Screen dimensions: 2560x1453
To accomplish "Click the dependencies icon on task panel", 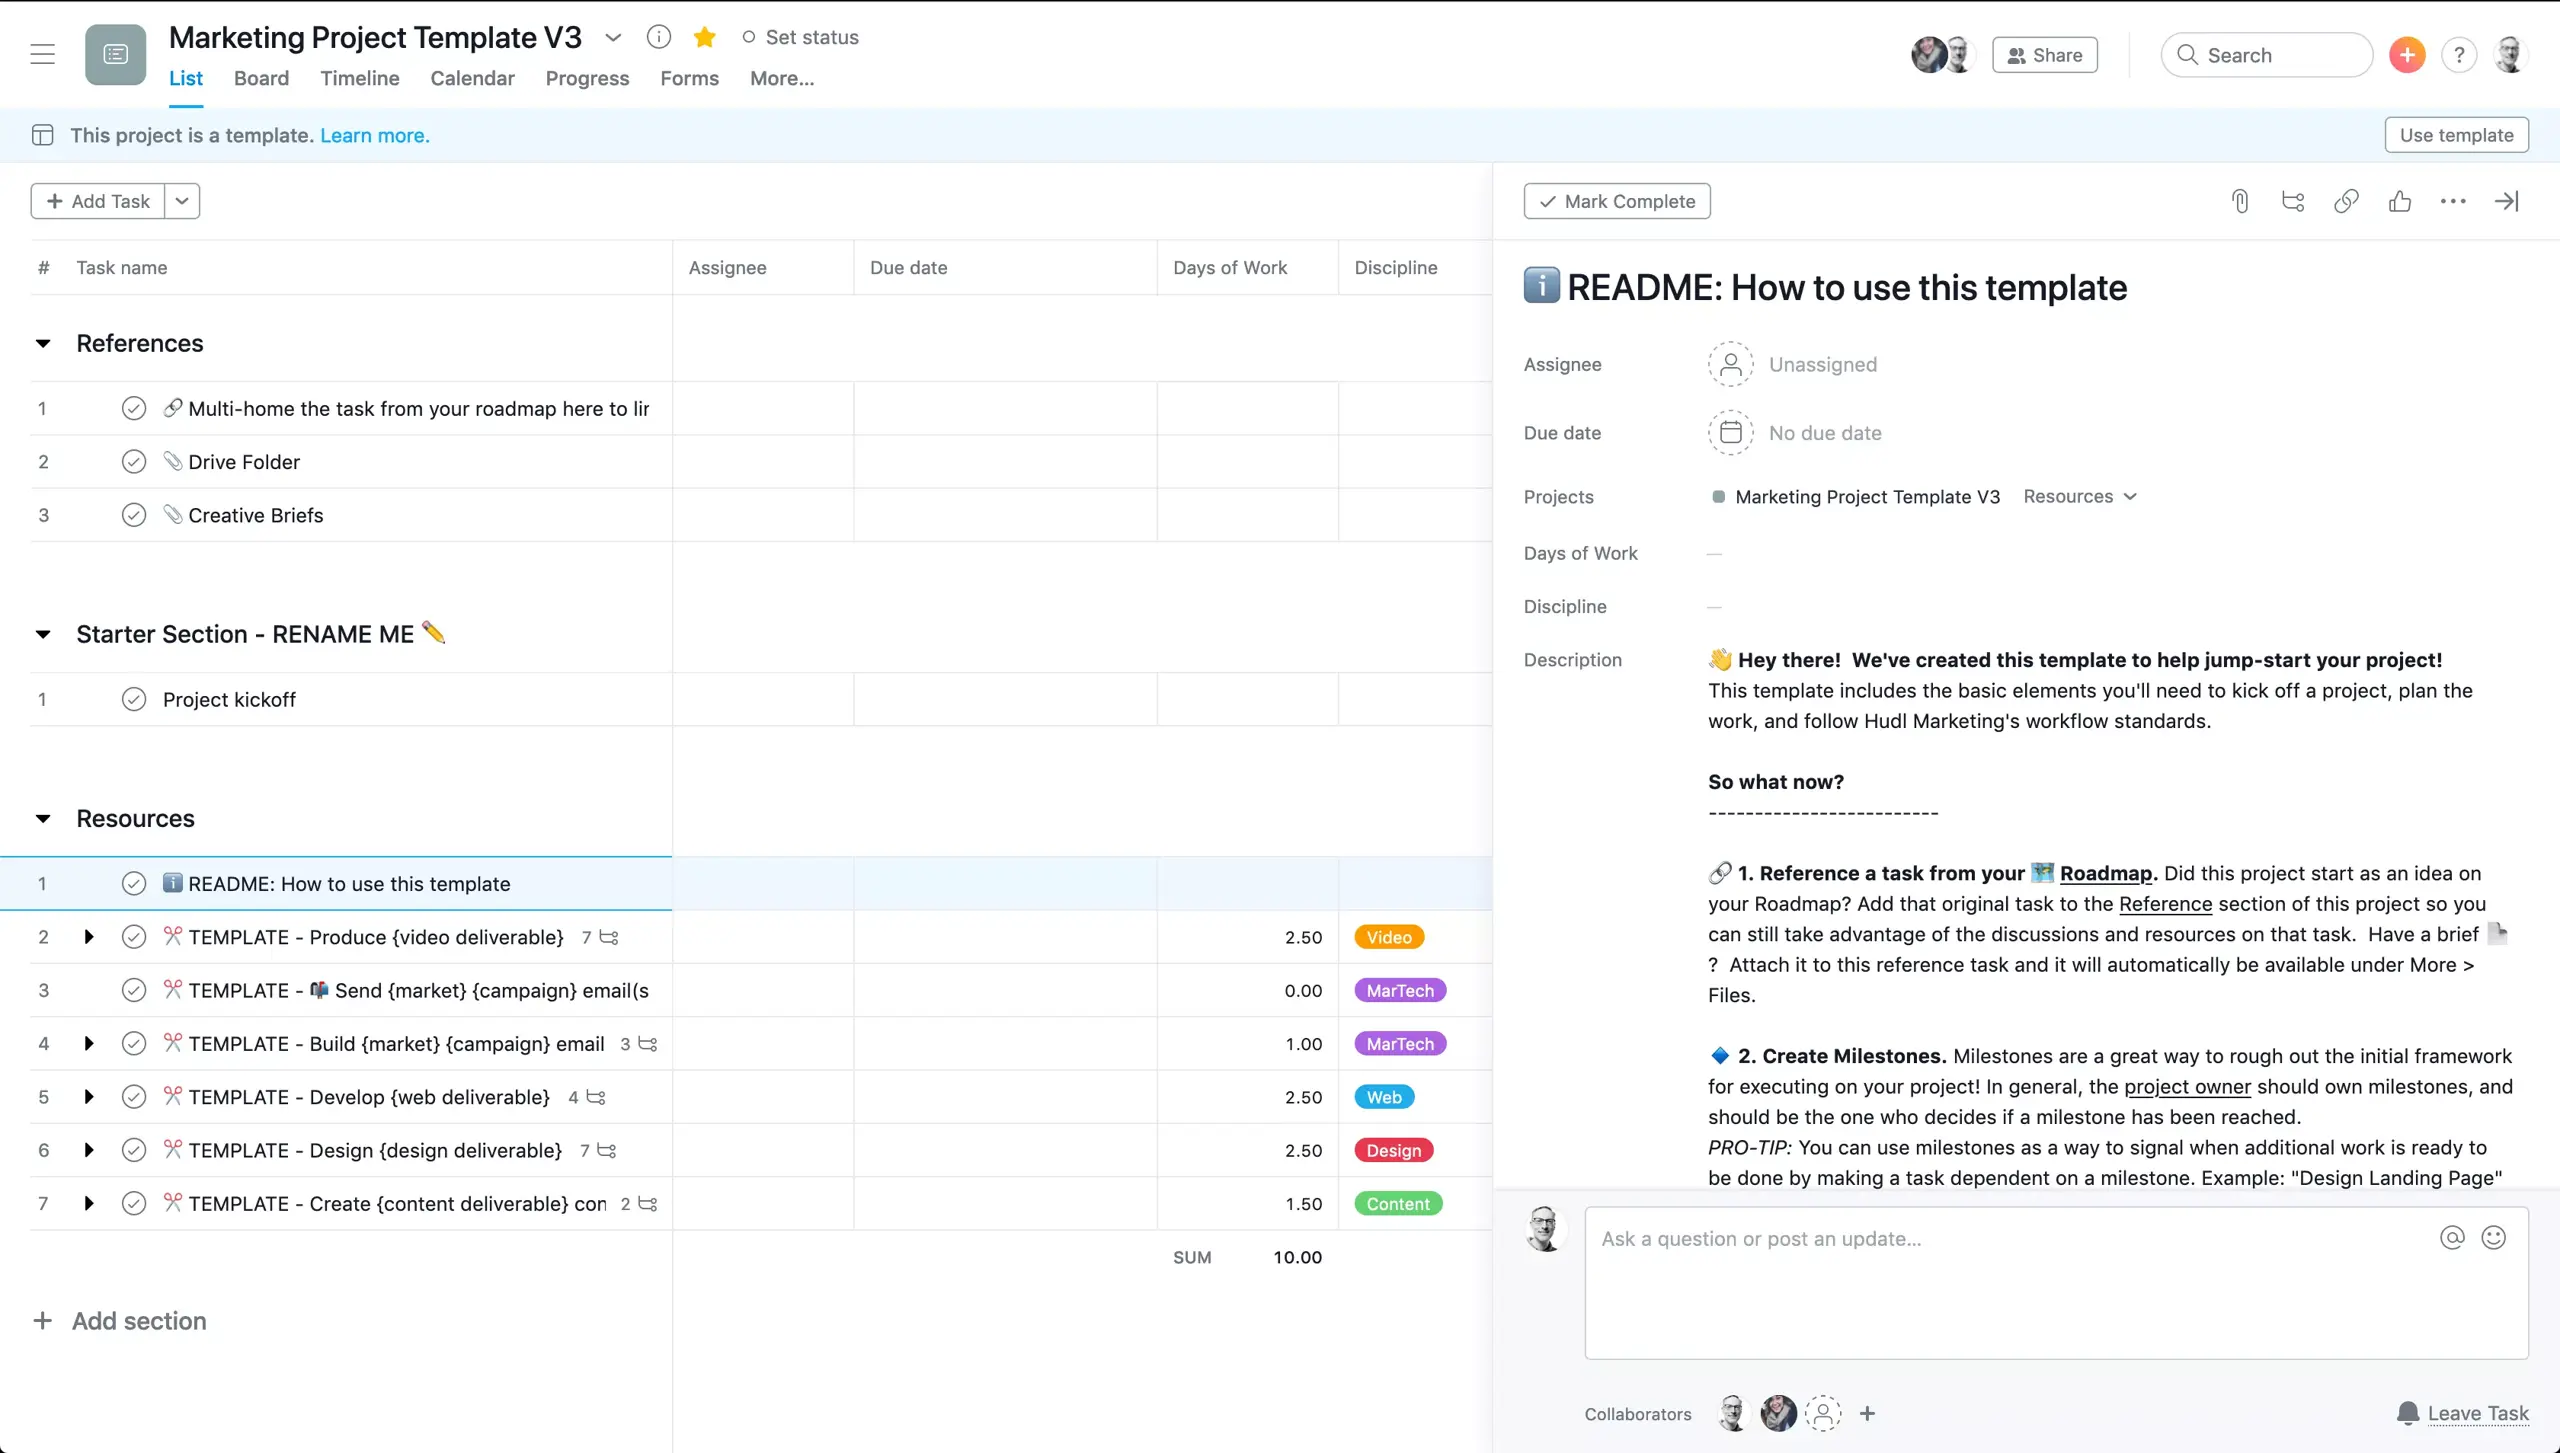I will [2293, 201].
